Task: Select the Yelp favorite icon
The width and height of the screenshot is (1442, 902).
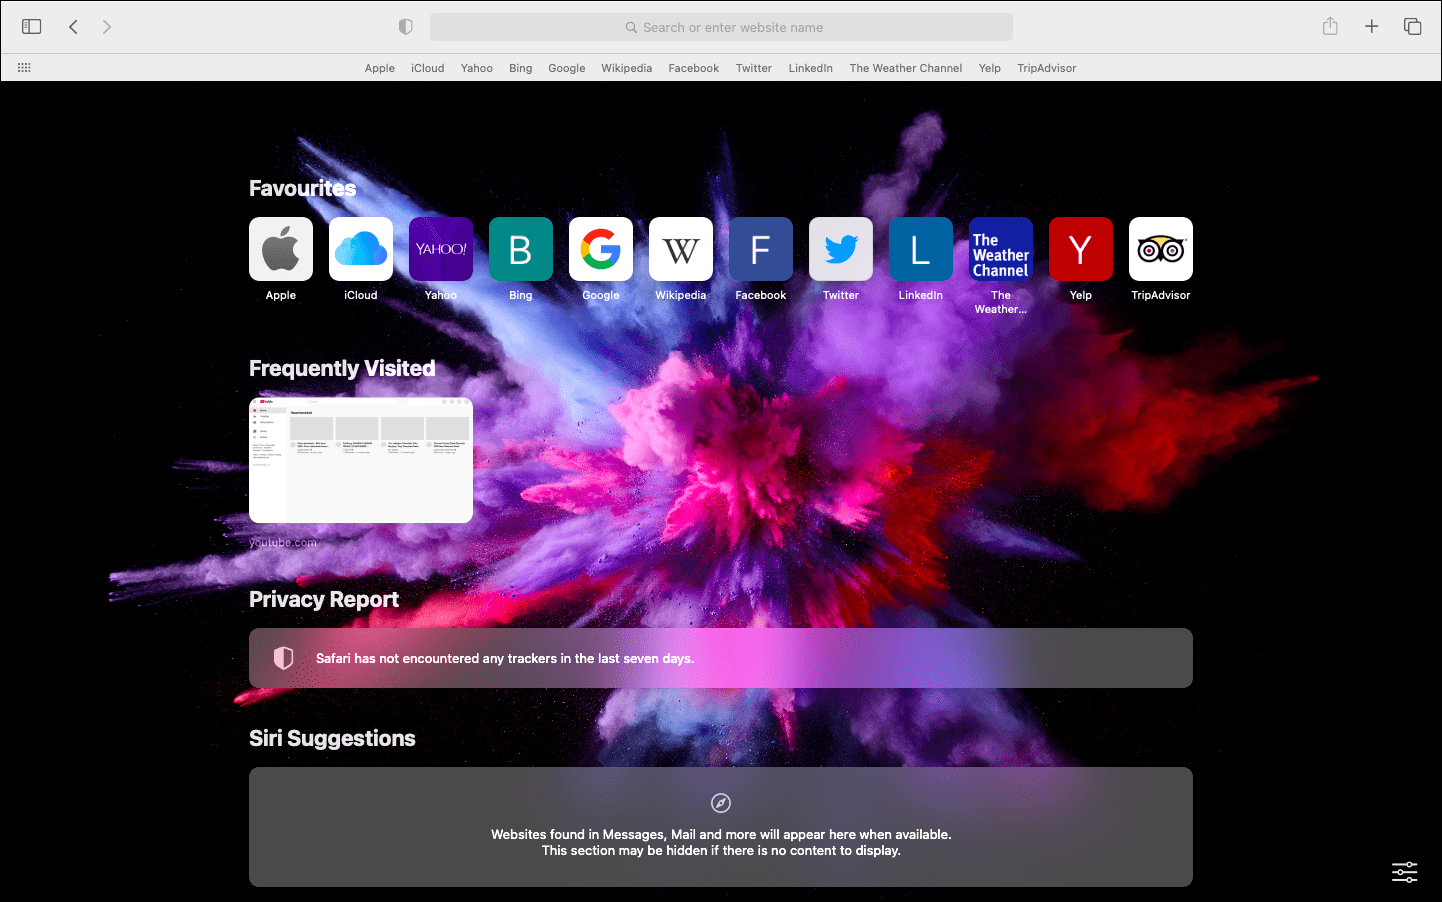Action: point(1080,249)
